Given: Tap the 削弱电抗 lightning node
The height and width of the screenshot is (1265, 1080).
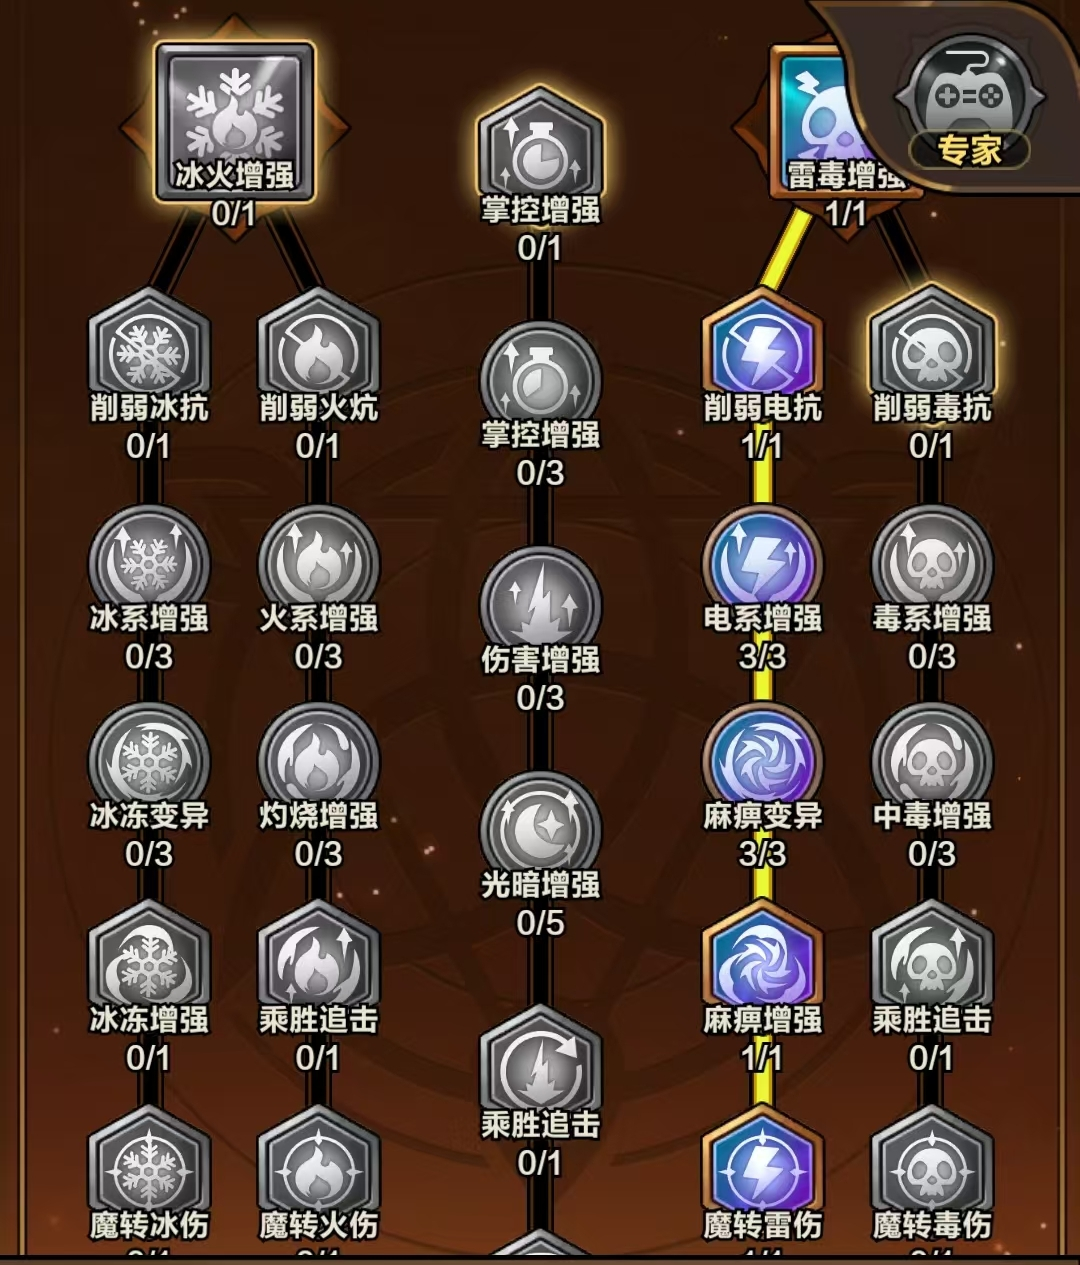Looking at the screenshot, I should pos(762,348).
